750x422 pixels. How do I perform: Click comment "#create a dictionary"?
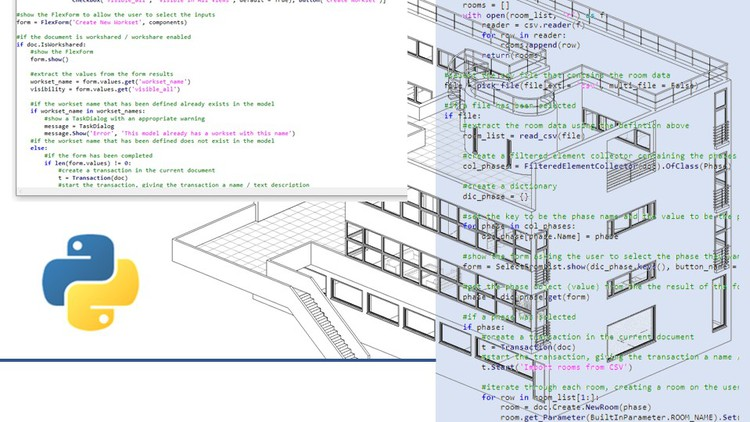[x=509, y=187]
